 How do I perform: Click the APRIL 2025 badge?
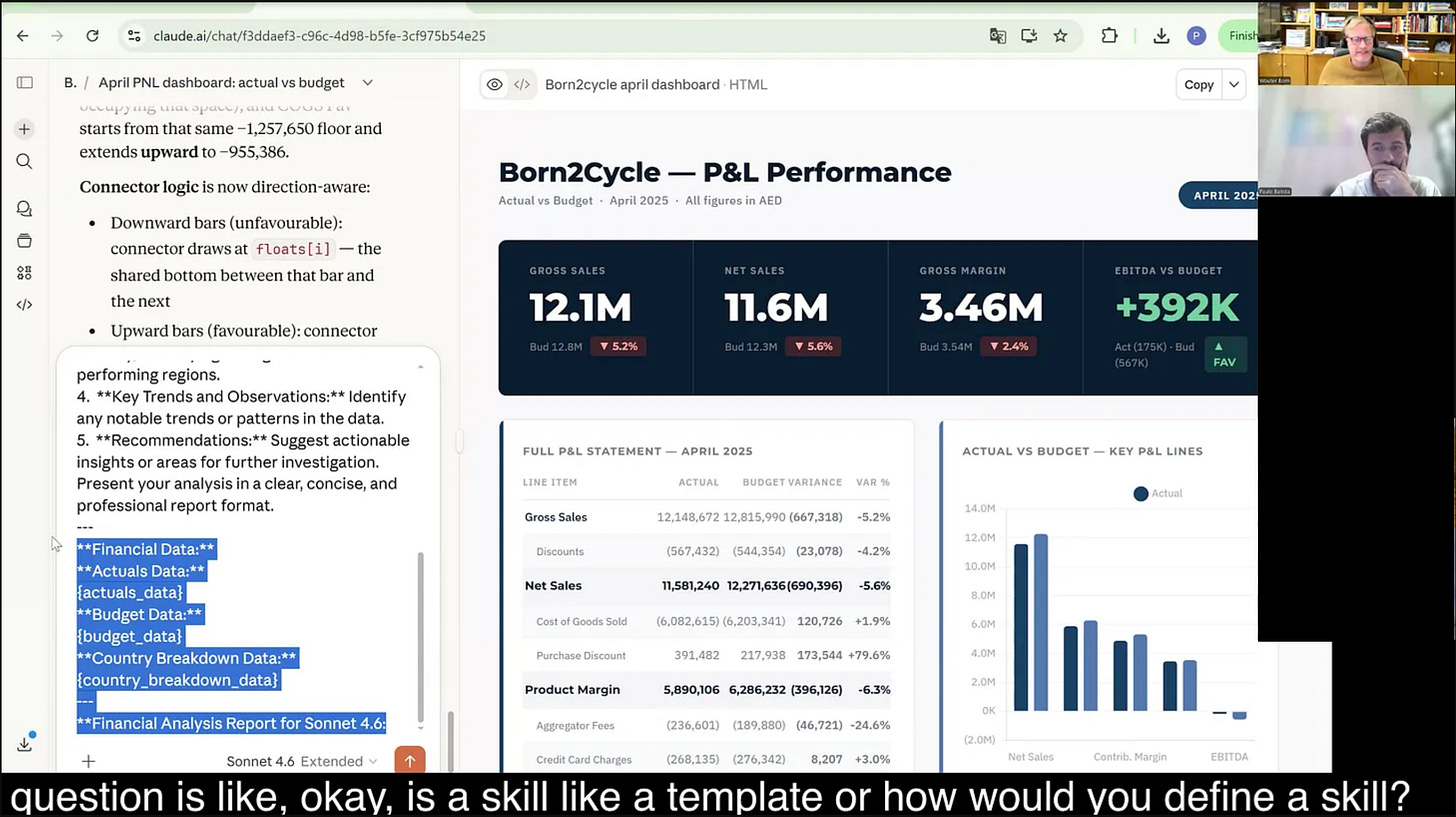pos(1220,195)
